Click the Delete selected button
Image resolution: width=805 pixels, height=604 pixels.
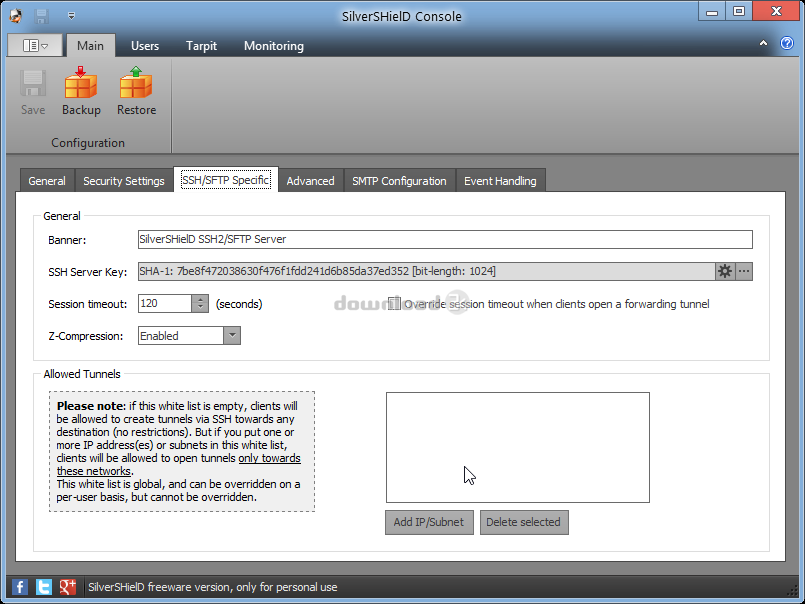pyautogui.click(x=524, y=522)
